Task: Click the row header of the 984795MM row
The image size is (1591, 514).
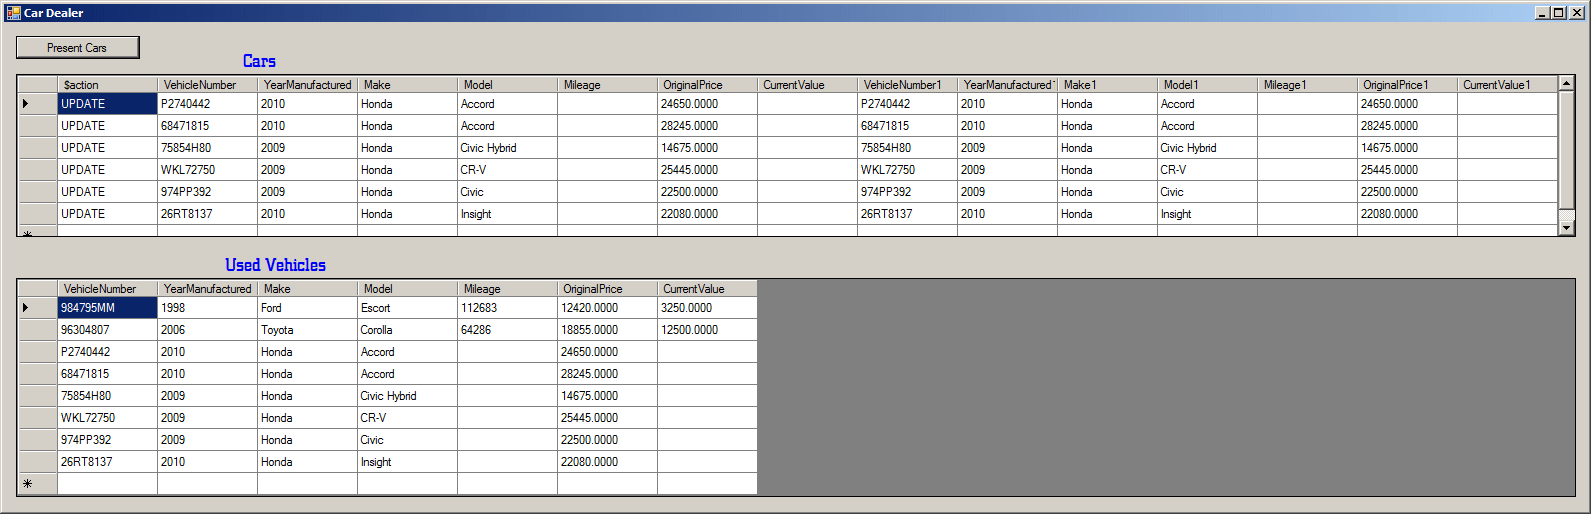Action: [x=38, y=308]
